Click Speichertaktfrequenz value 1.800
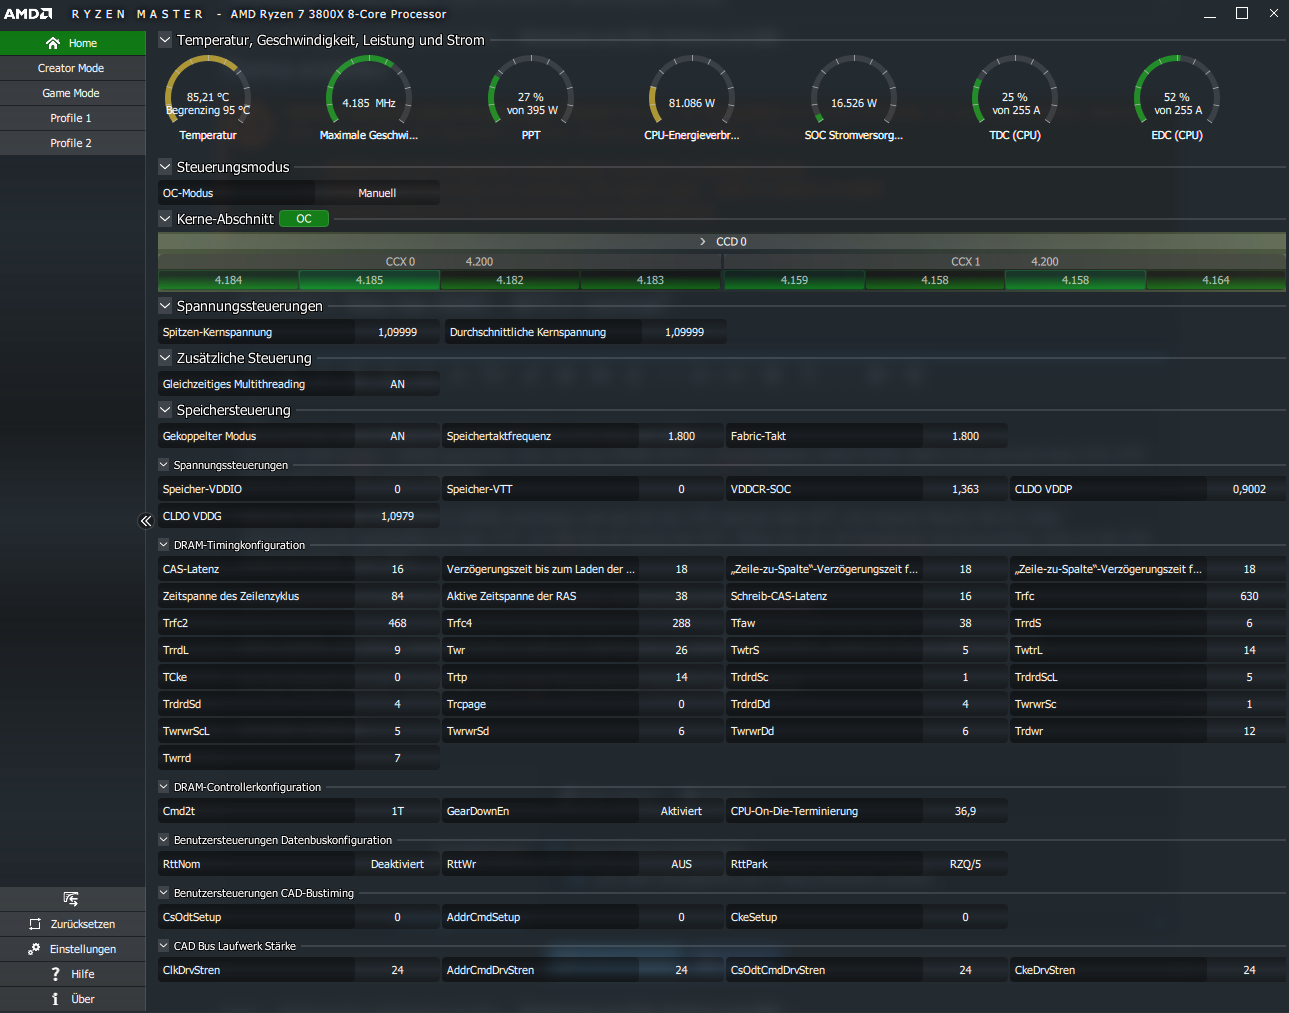Image resolution: width=1289 pixels, height=1013 pixels. pos(681,436)
